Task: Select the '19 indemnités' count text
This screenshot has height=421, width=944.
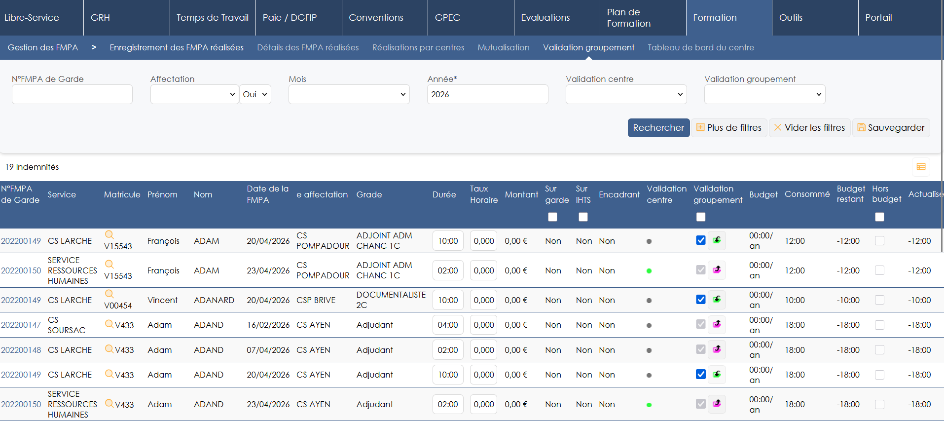Action: pyautogui.click(x=33, y=167)
